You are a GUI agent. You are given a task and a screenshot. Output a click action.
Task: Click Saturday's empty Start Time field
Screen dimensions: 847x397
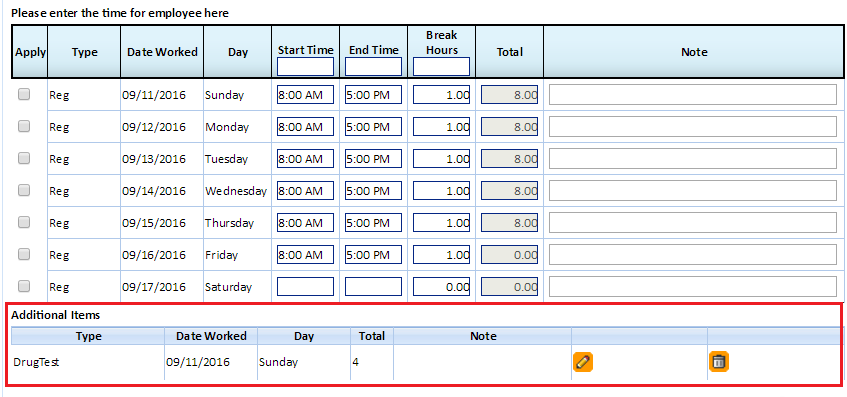[x=305, y=286]
